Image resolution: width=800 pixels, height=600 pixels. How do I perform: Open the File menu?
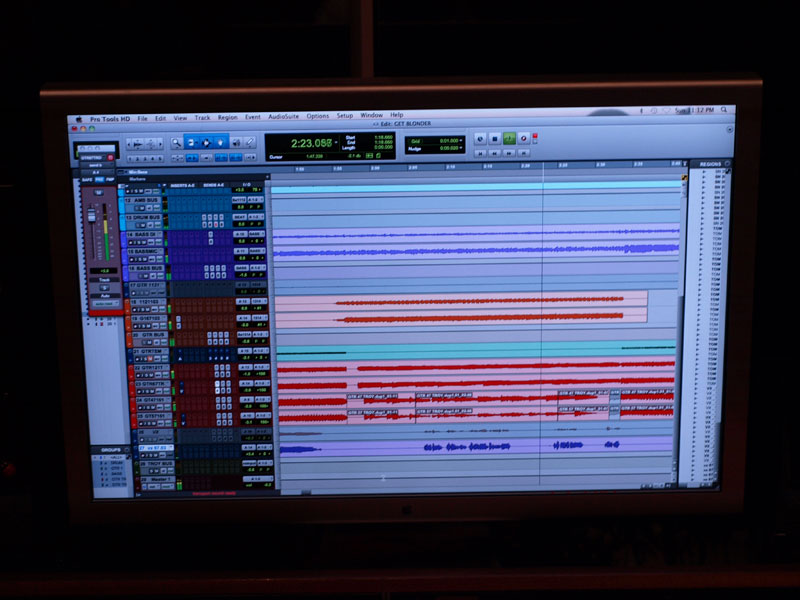(x=142, y=118)
